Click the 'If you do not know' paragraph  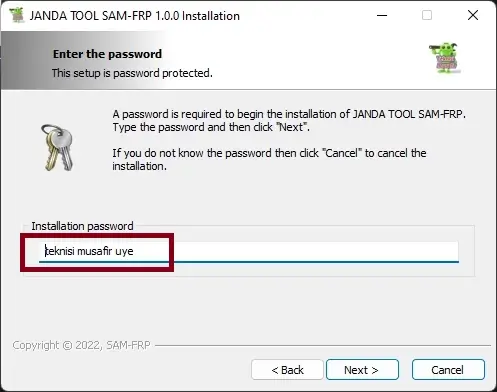269,160
